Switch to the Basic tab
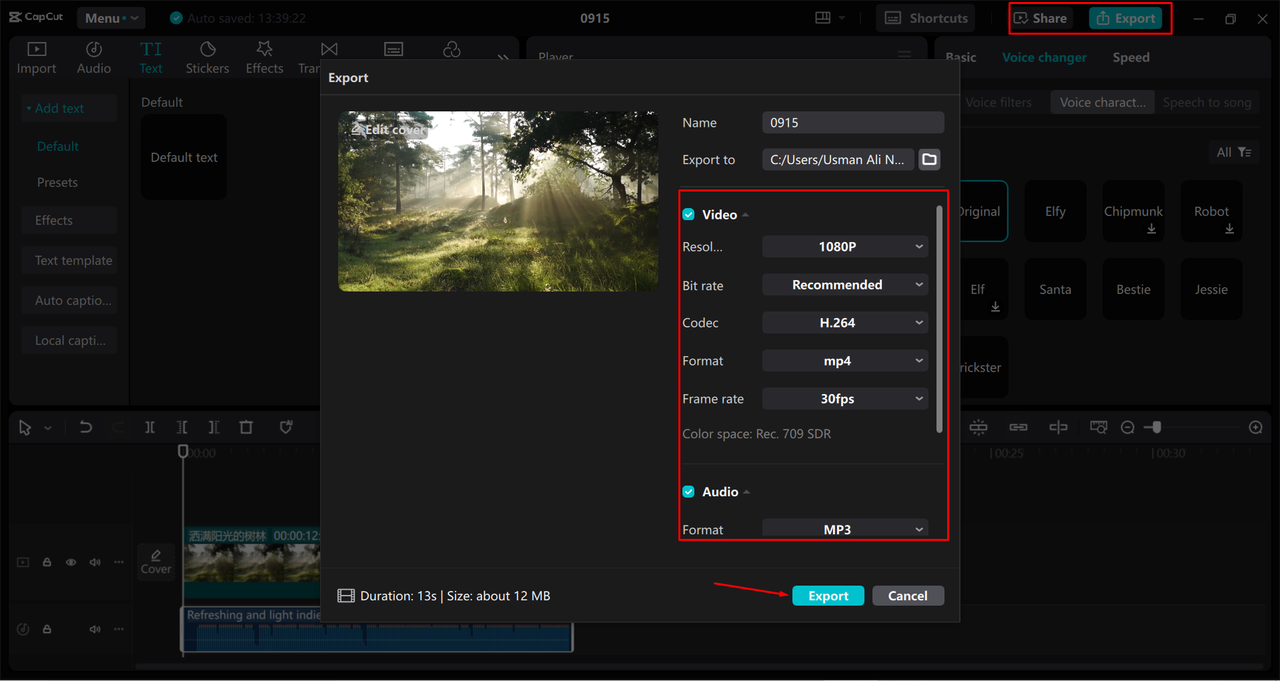This screenshot has width=1280, height=681. pos(961,57)
